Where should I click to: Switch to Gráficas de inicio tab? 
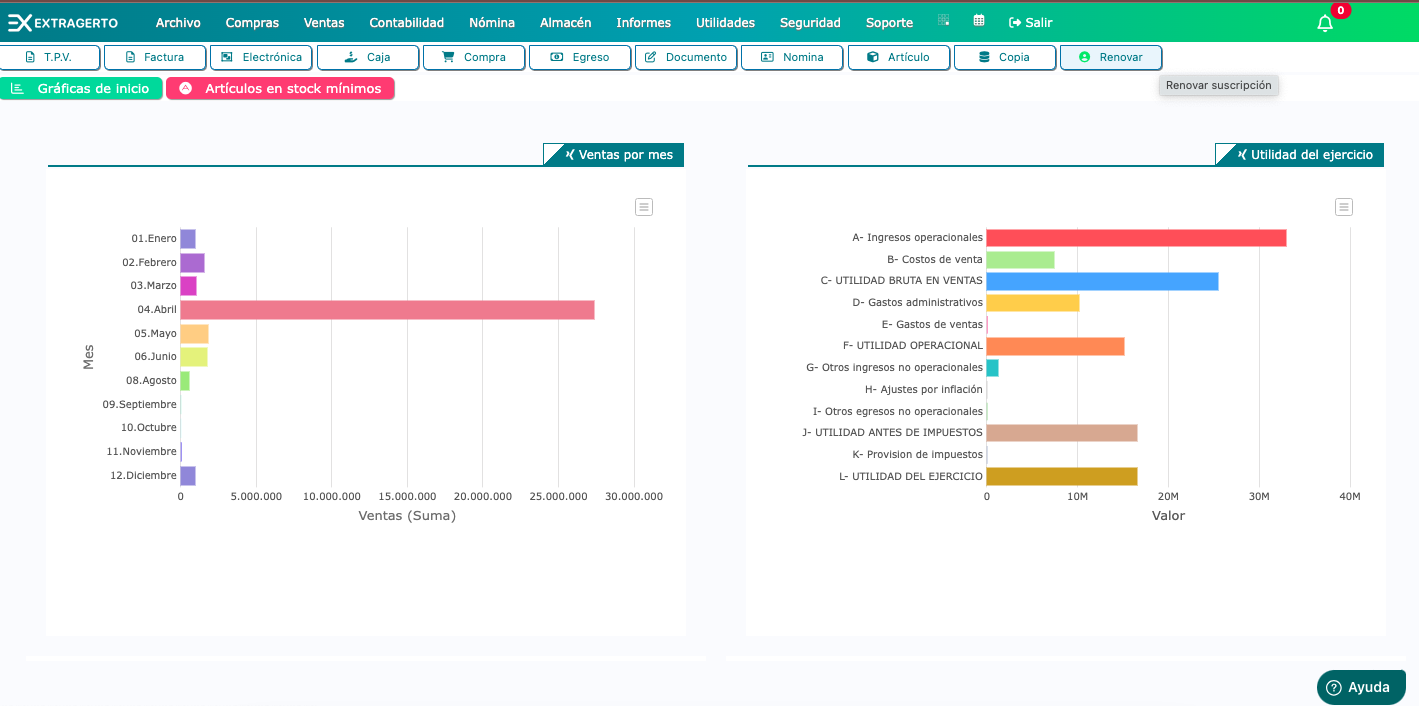[81, 89]
